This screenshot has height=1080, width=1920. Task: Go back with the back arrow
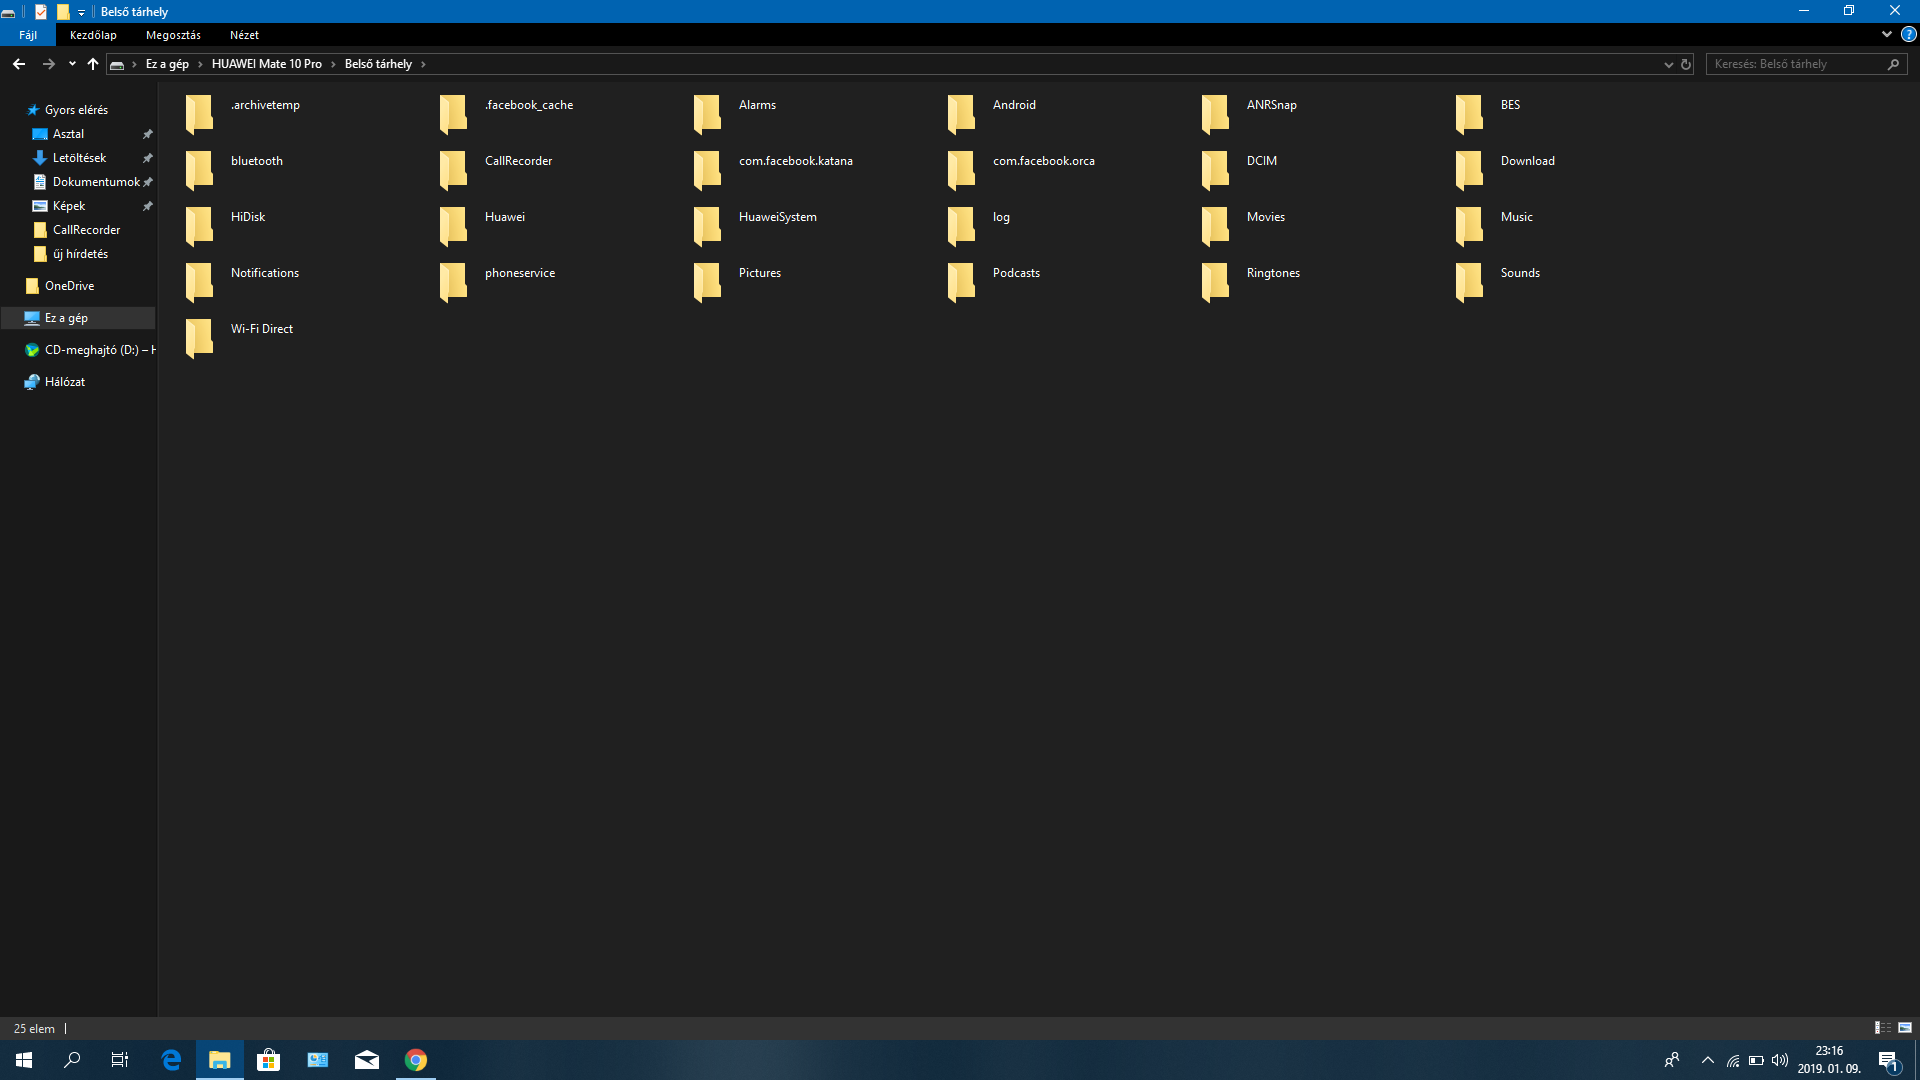click(x=19, y=64)
